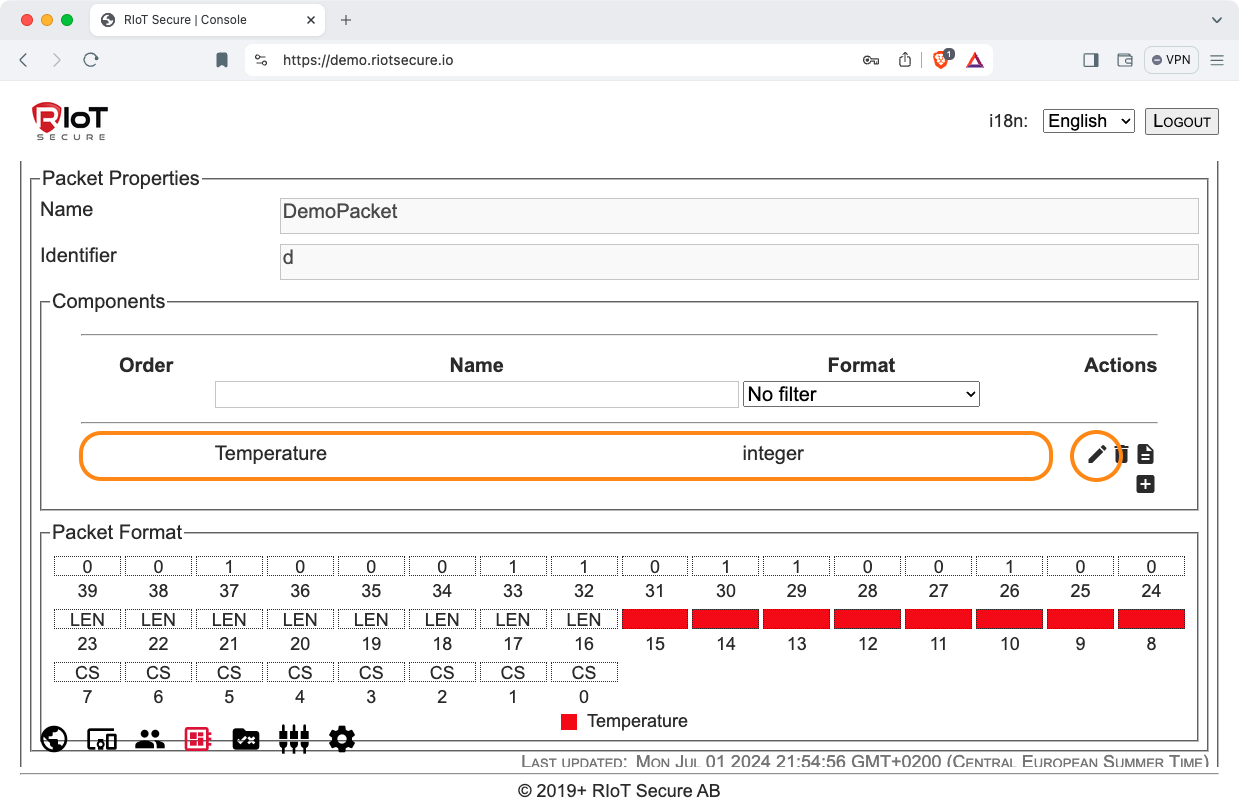The image size is (1239, 802).
Task: Expand the browser tab search chevron
Action: [1217, 20]
